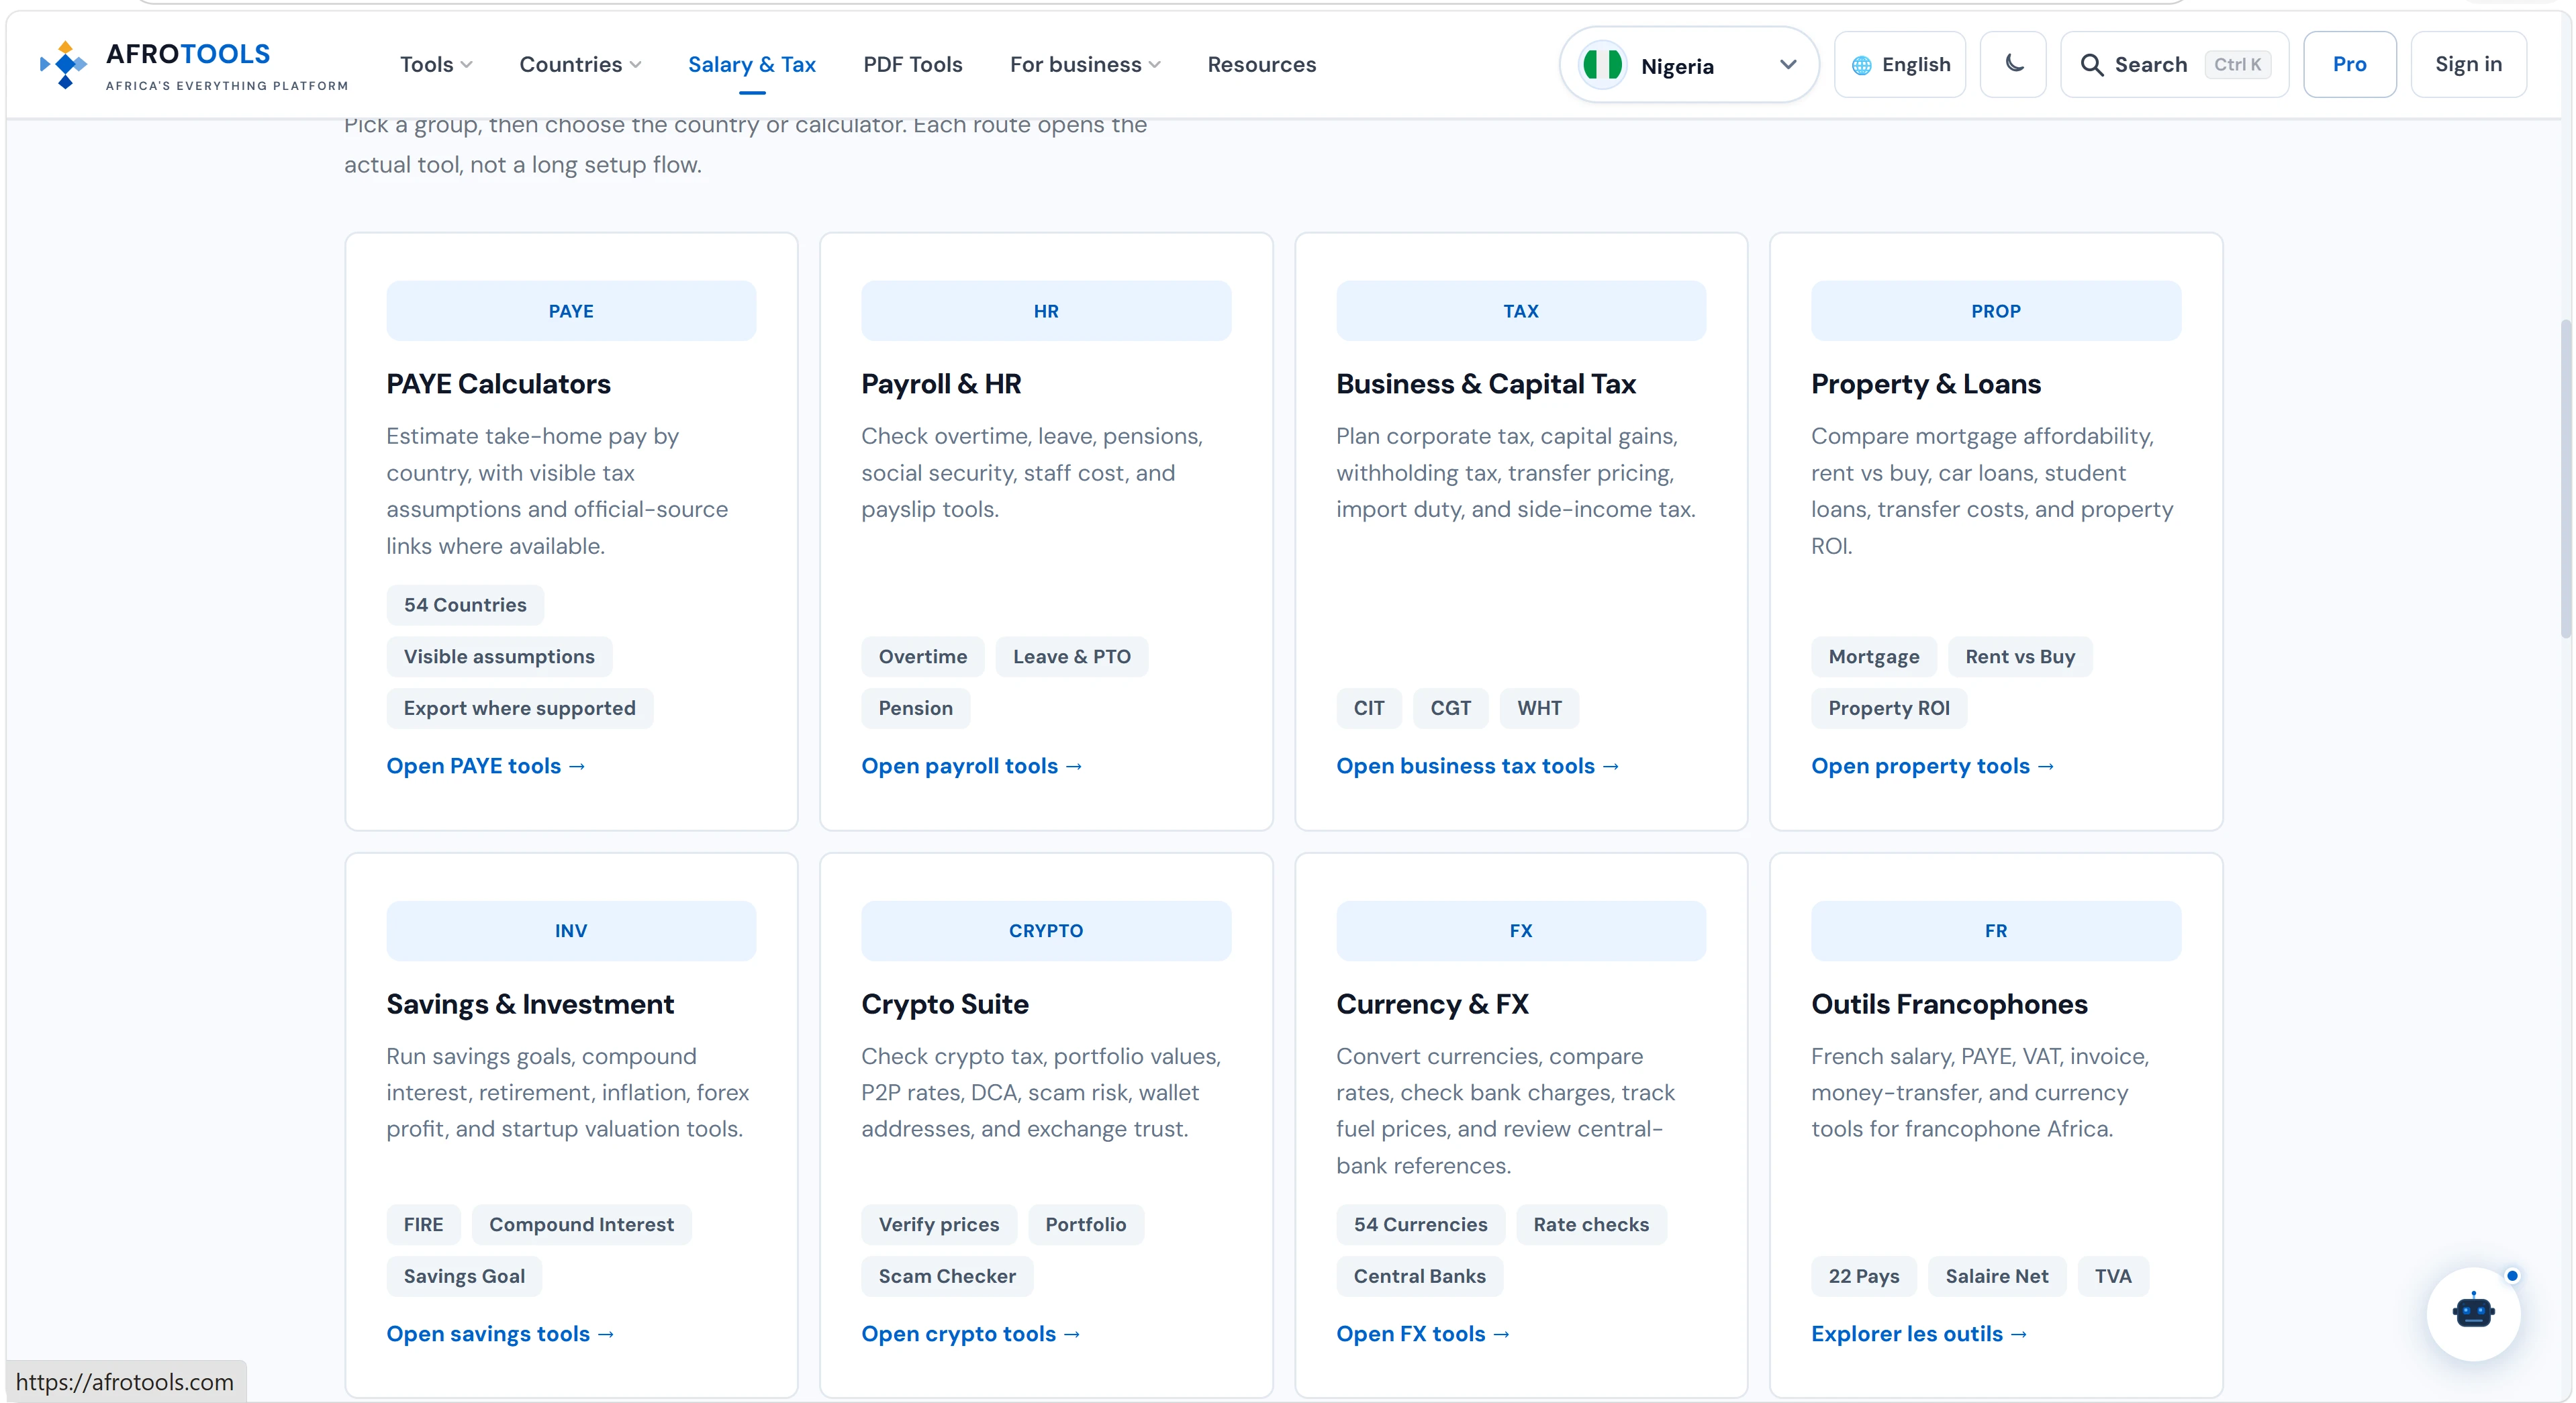Open the Nigeria country selector
This screenshot has height=1403, width=2576.
[1689, 66]
